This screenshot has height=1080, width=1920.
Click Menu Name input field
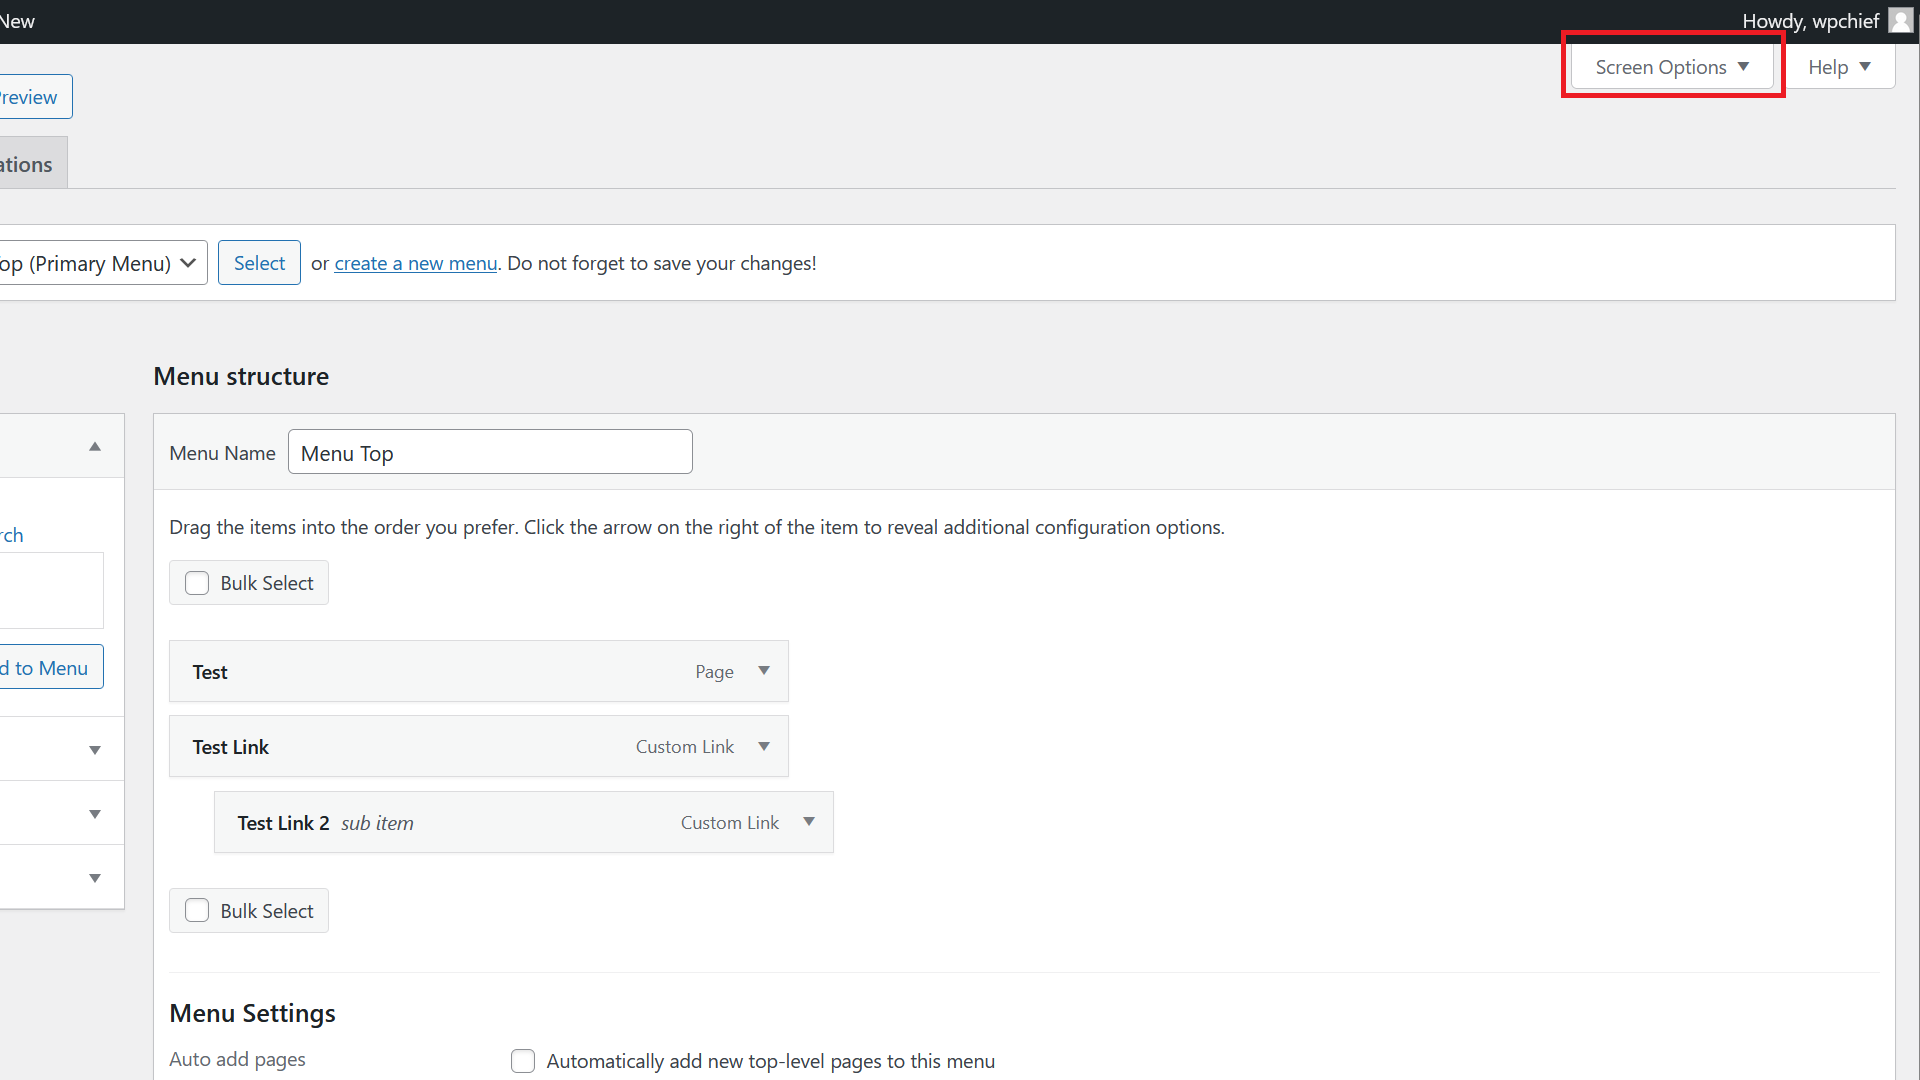click(489, 451)
